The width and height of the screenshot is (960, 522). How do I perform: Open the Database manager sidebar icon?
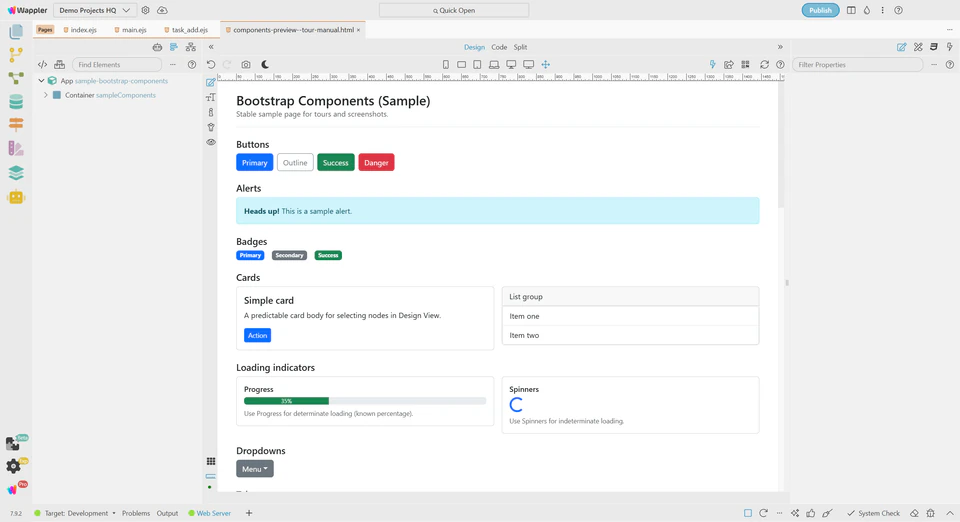(x=16, y=102)
